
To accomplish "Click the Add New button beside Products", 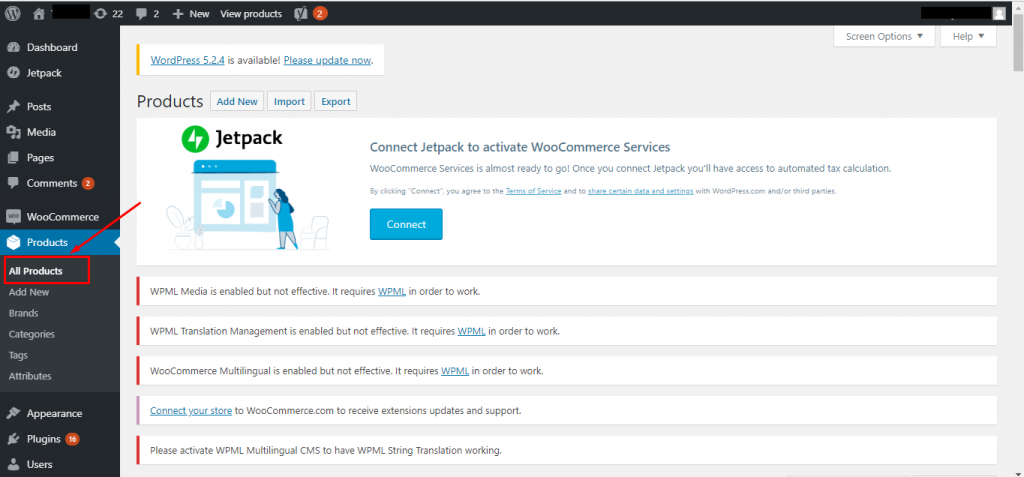I will coord(237,101).
